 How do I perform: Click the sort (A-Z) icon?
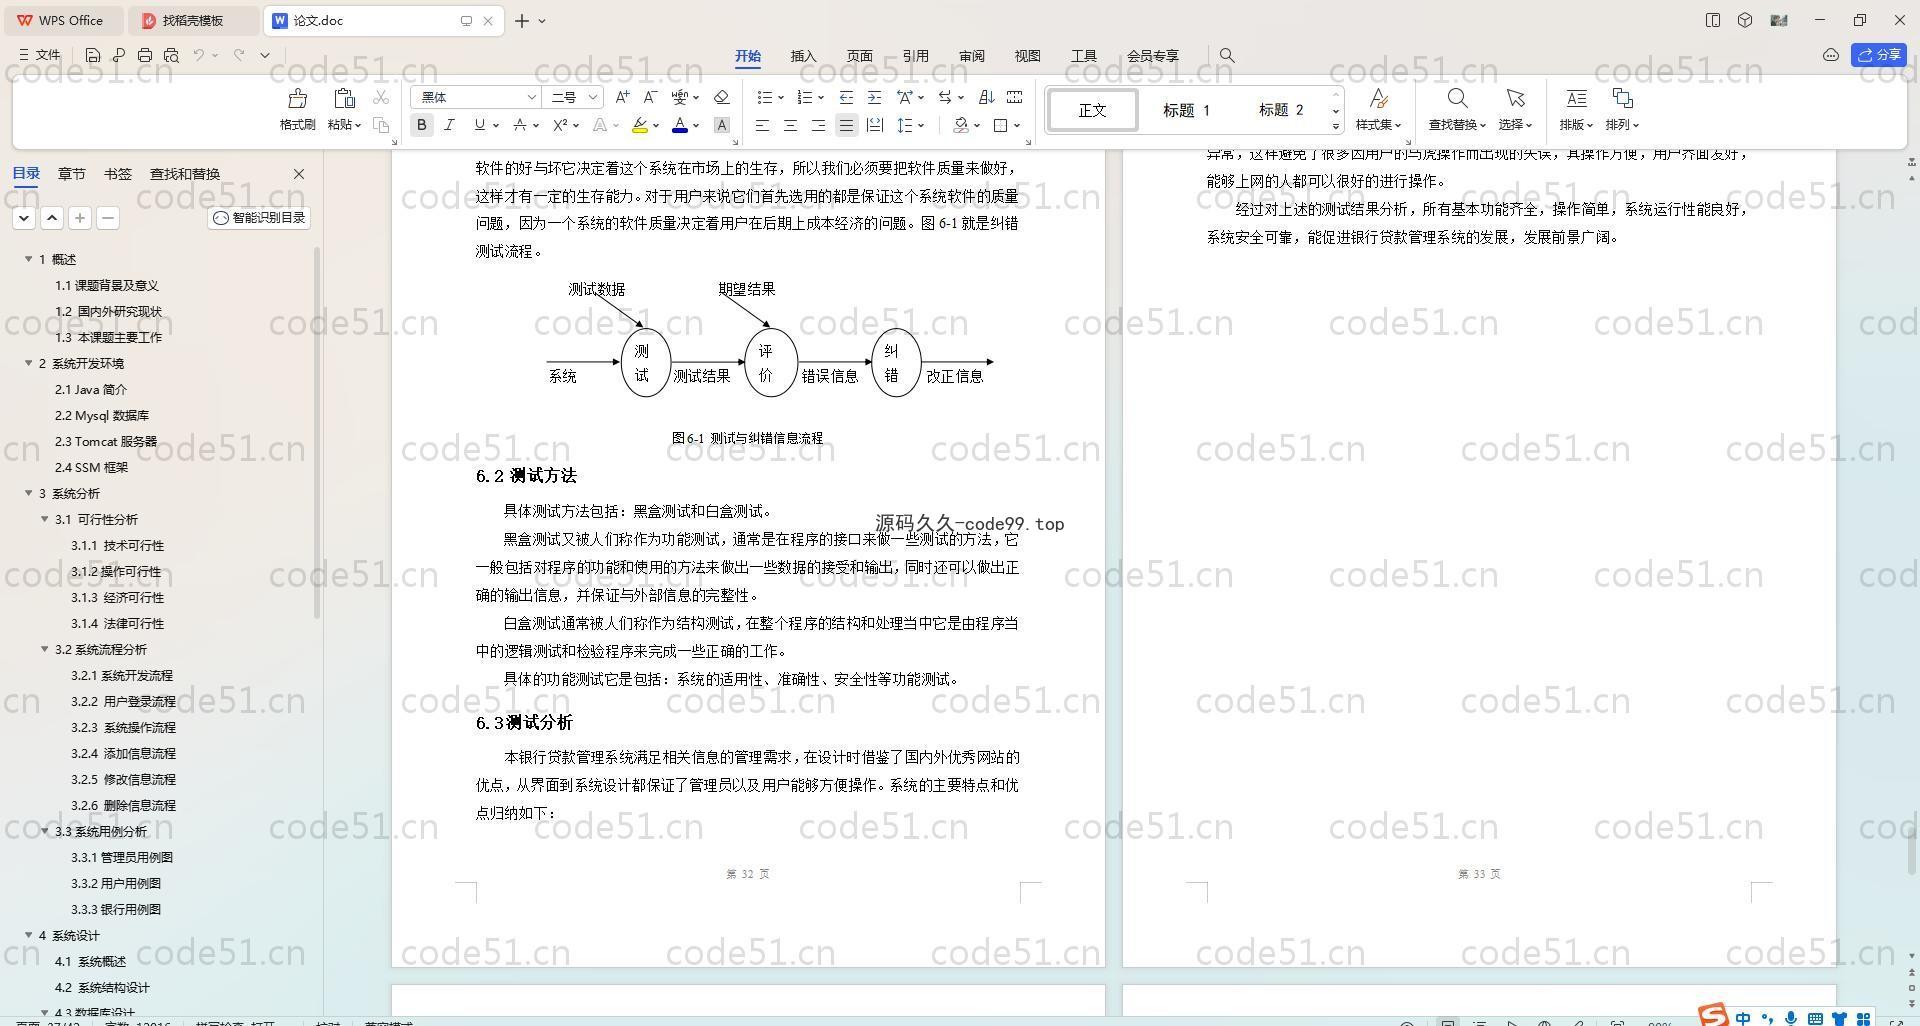point(986,97)
